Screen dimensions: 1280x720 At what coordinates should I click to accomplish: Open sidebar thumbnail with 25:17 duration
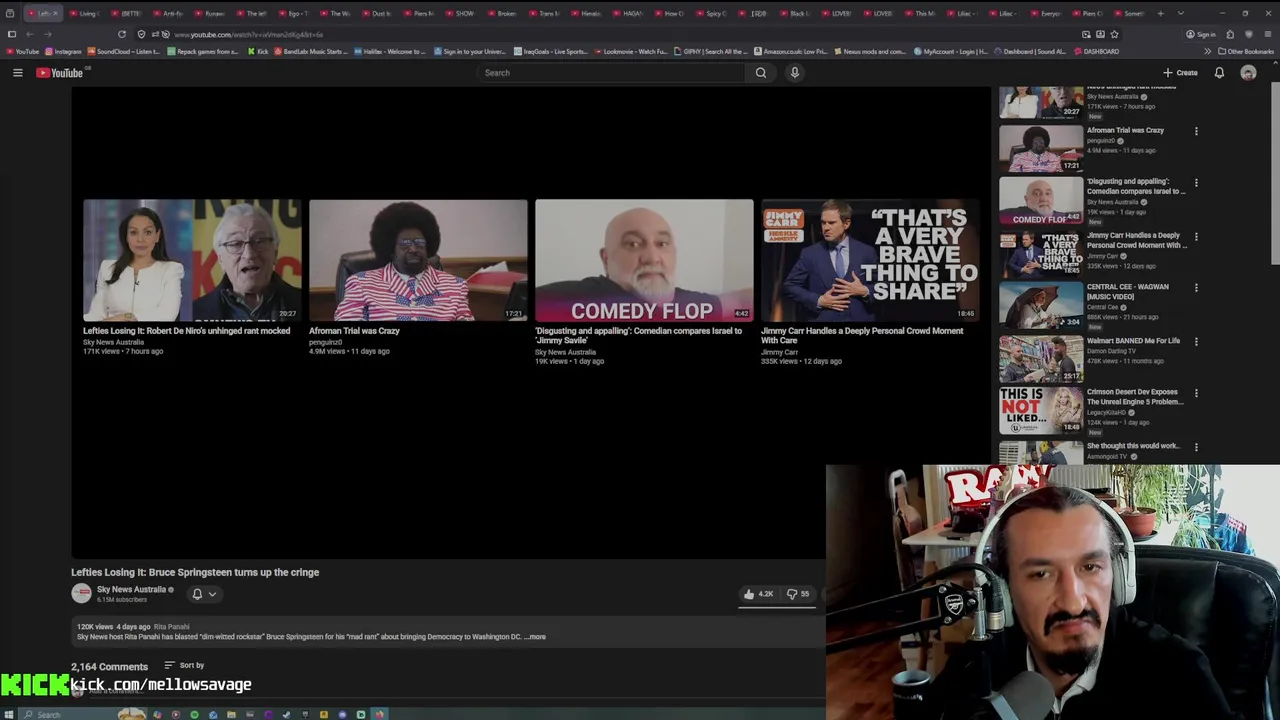coord(1040,359)
